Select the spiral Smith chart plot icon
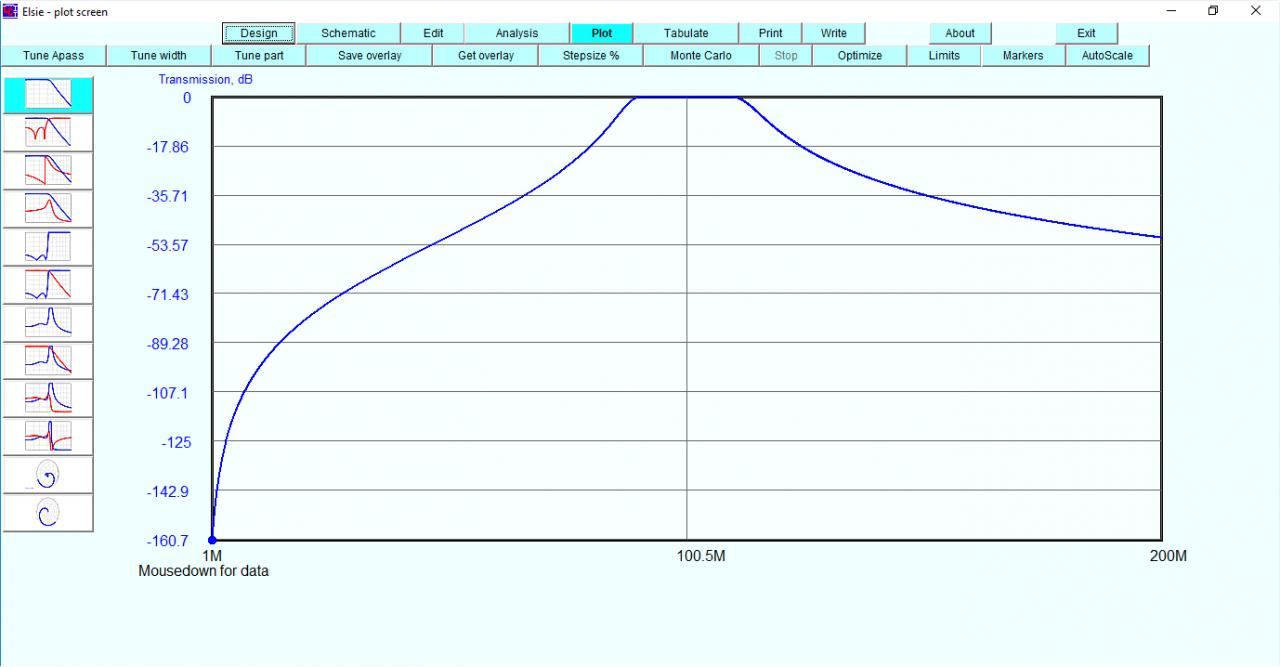Image resolution: width=1280 pixels, height=667 pixels. [49, 475]
